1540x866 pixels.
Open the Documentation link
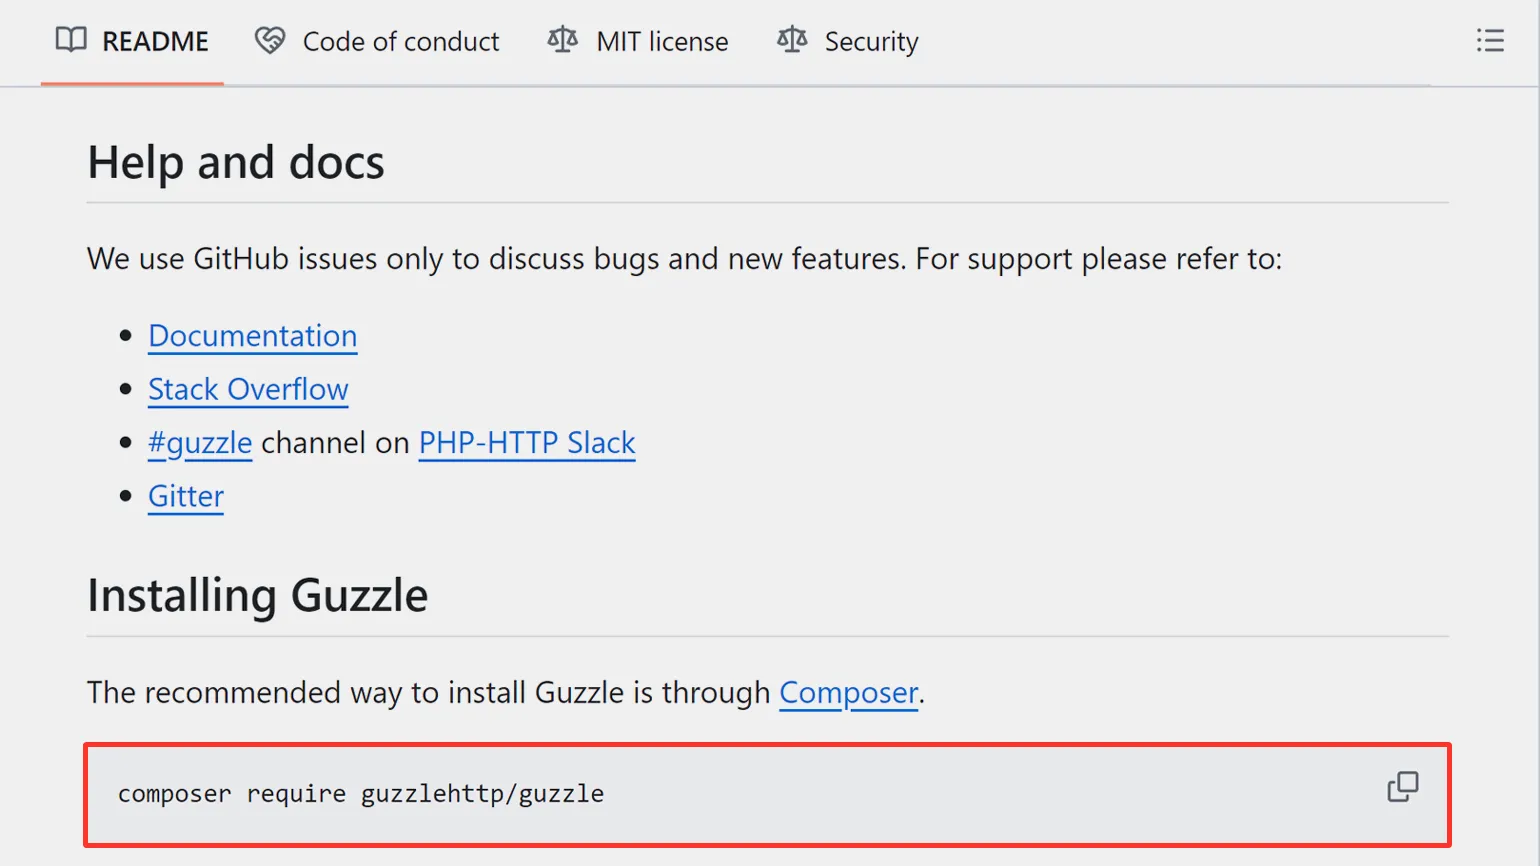[x=252, y=336]
